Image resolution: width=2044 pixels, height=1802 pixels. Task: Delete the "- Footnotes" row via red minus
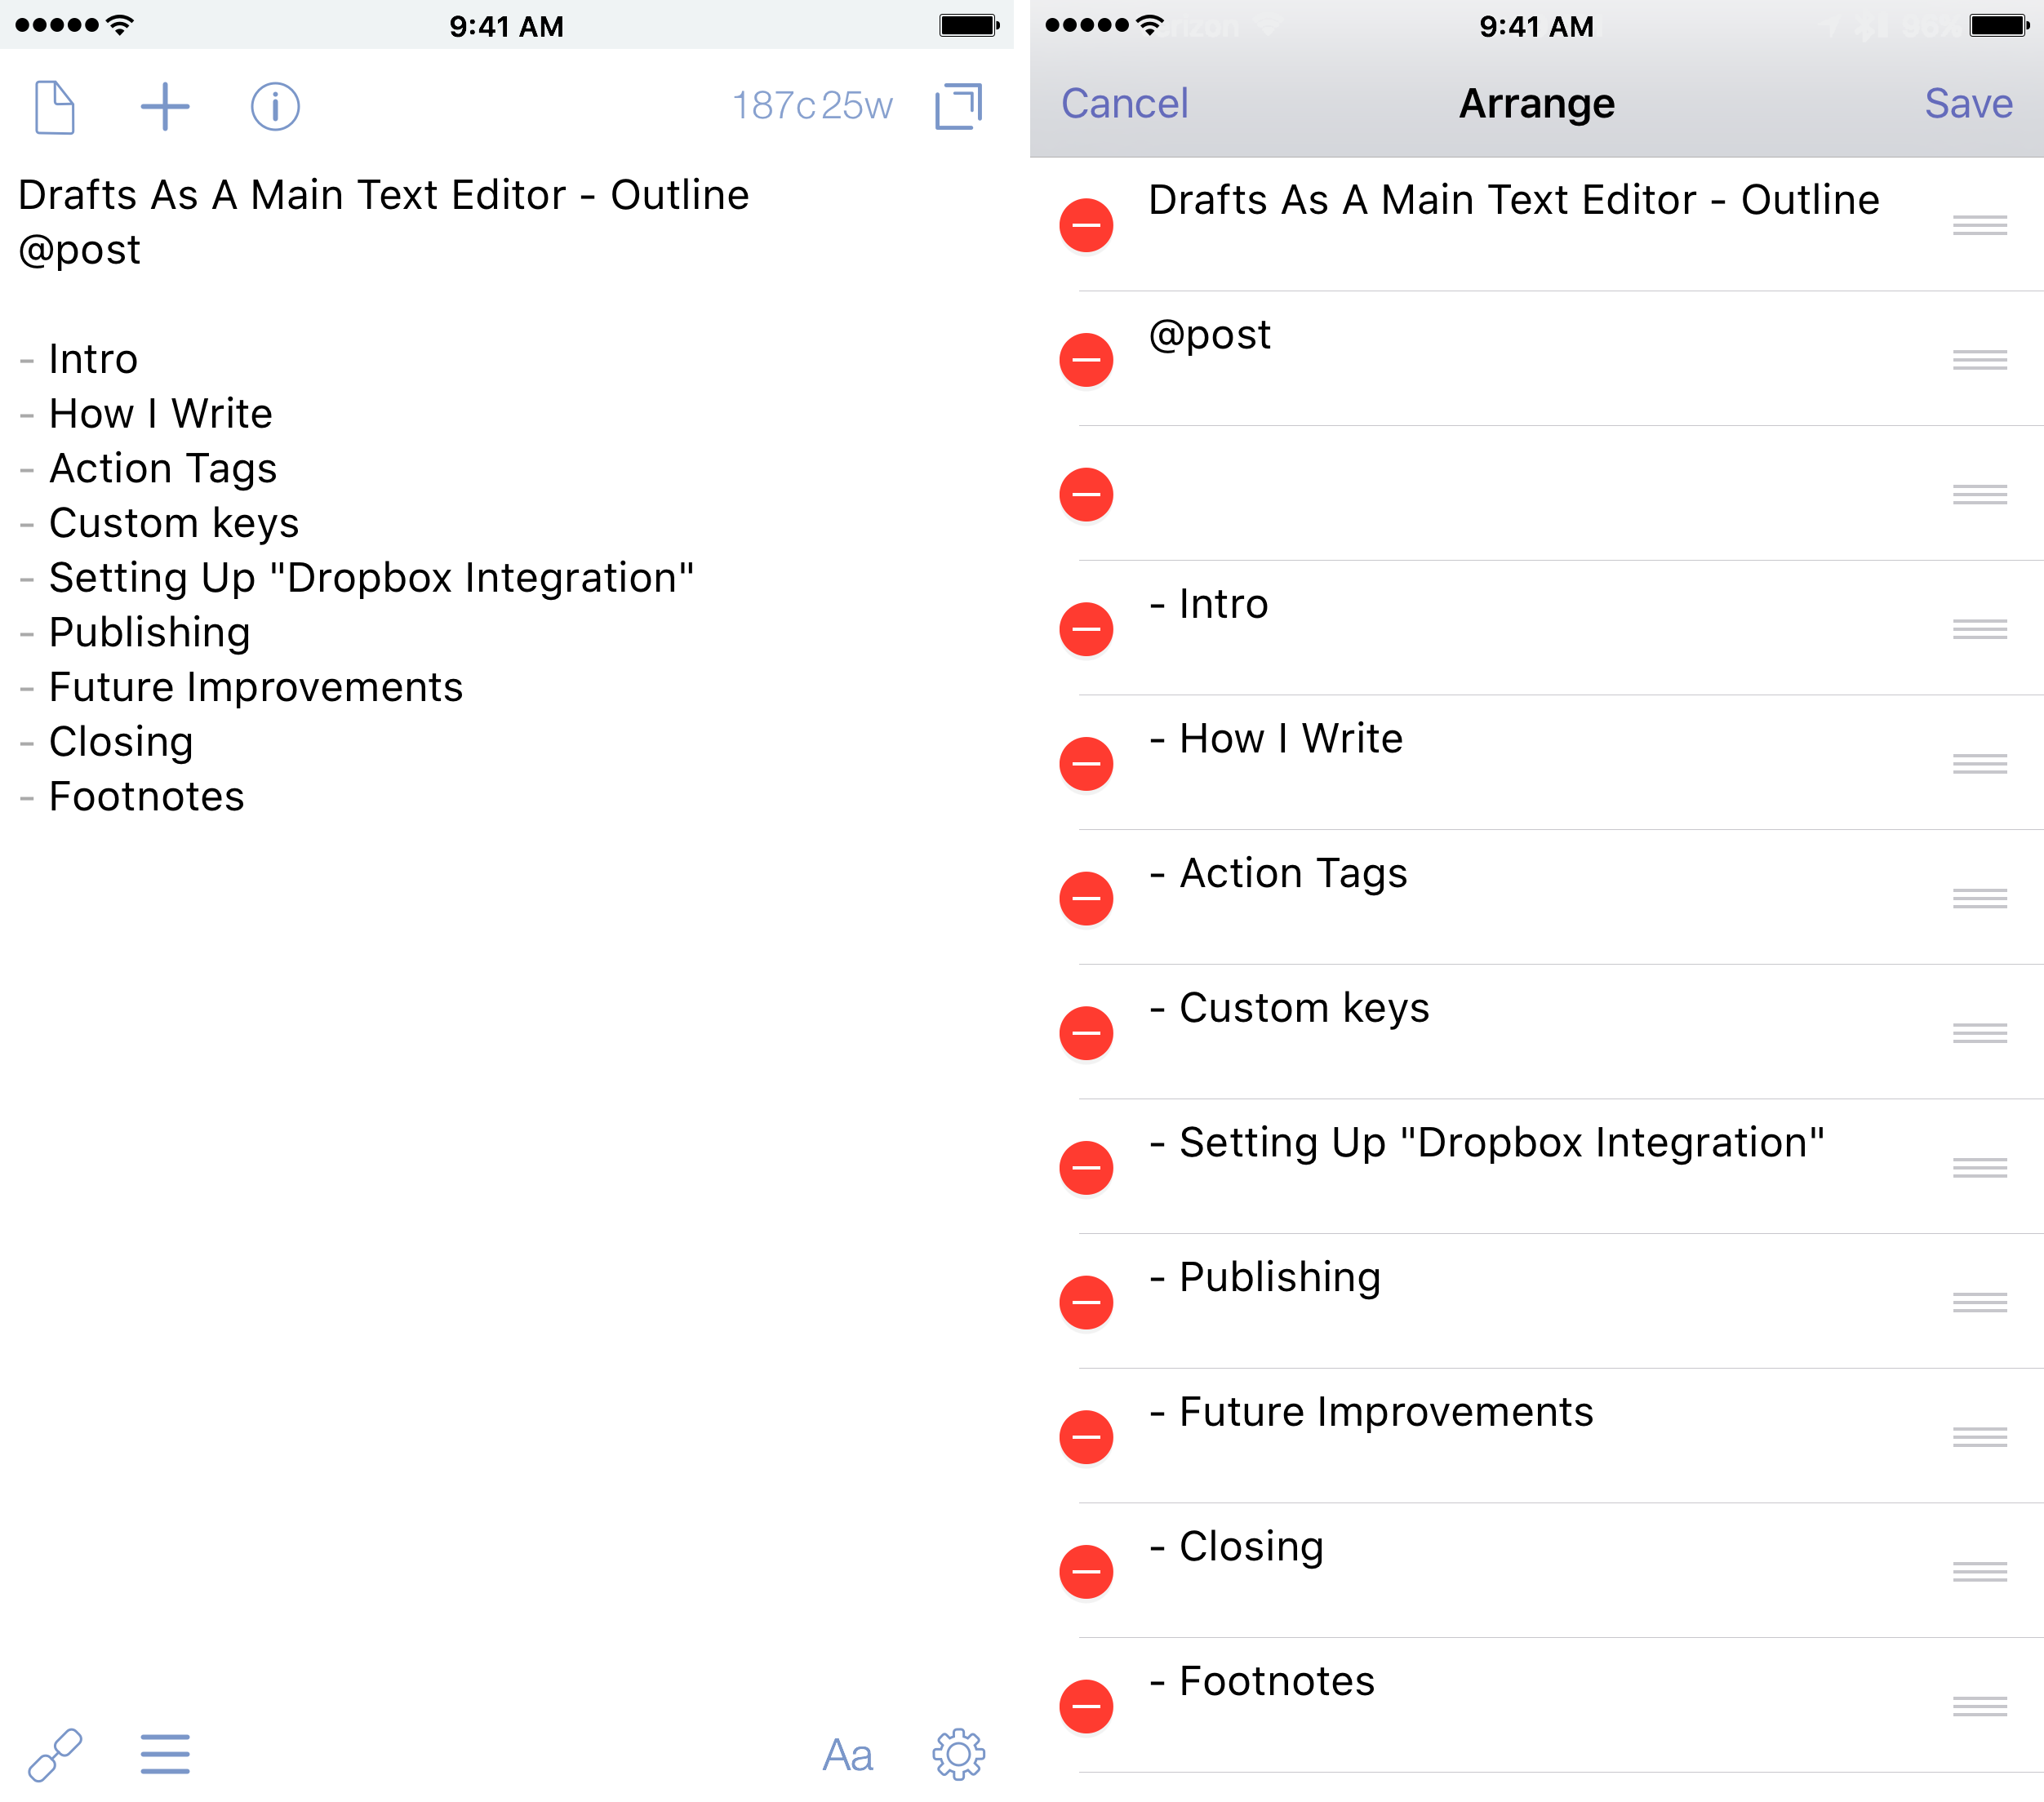[1086, 1706]
